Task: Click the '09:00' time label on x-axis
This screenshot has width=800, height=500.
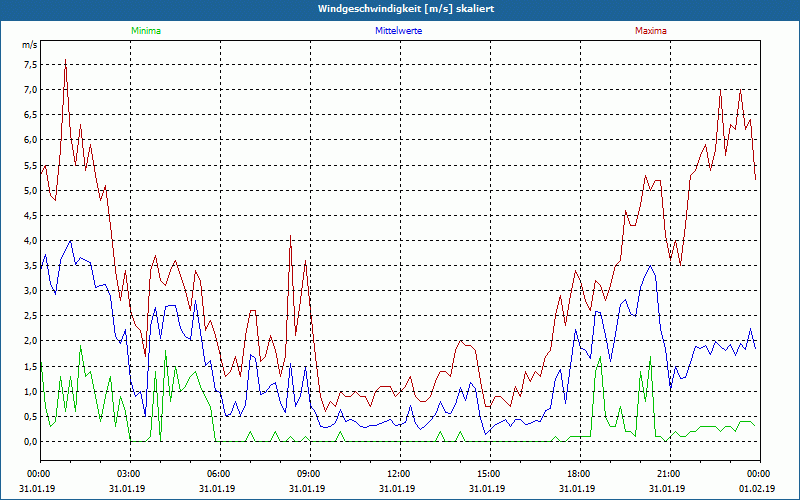Action: (x=310, y=474)
